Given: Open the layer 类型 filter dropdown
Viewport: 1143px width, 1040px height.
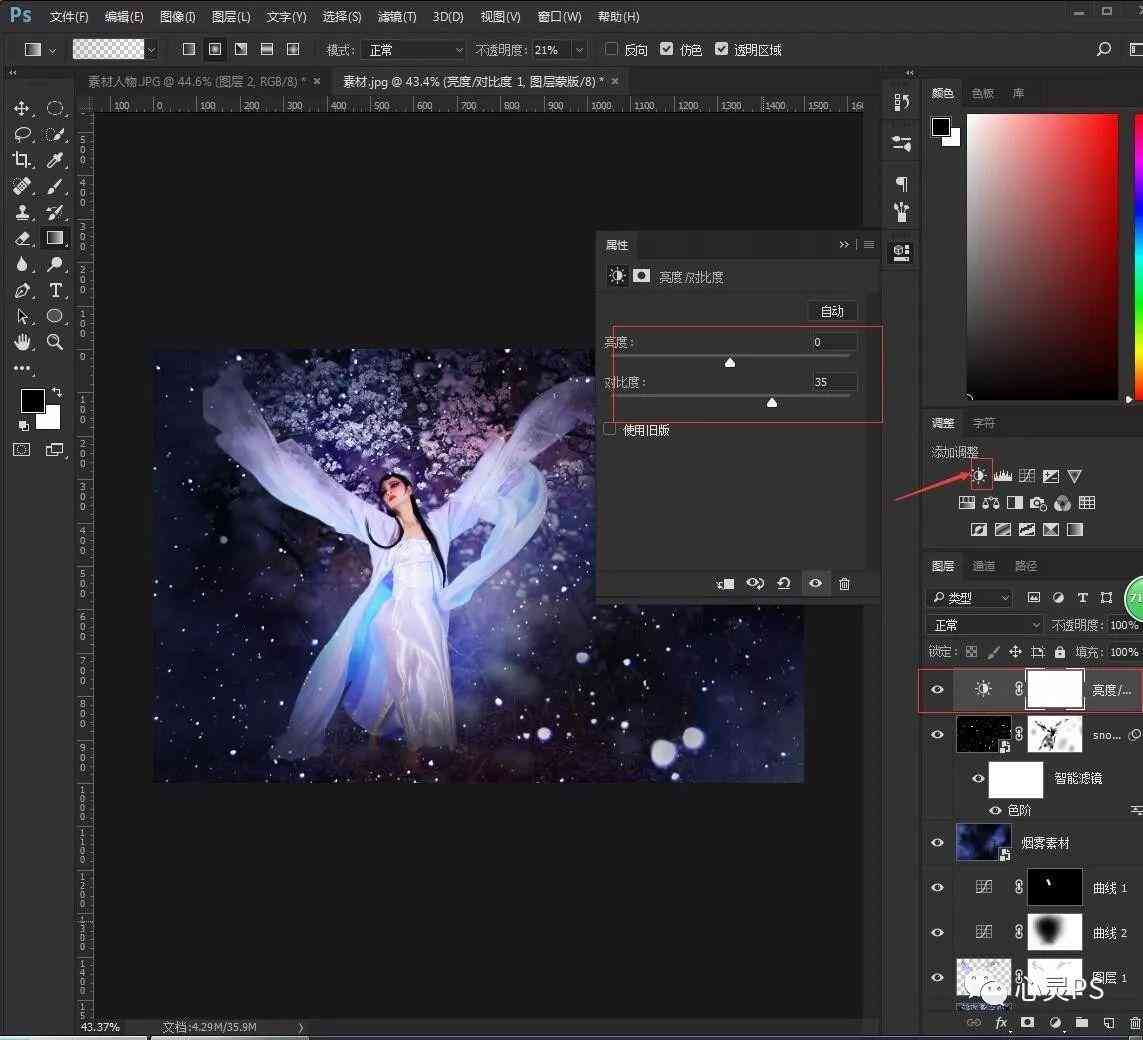Looking at the screenshot, I should click(x=969, y=598).
